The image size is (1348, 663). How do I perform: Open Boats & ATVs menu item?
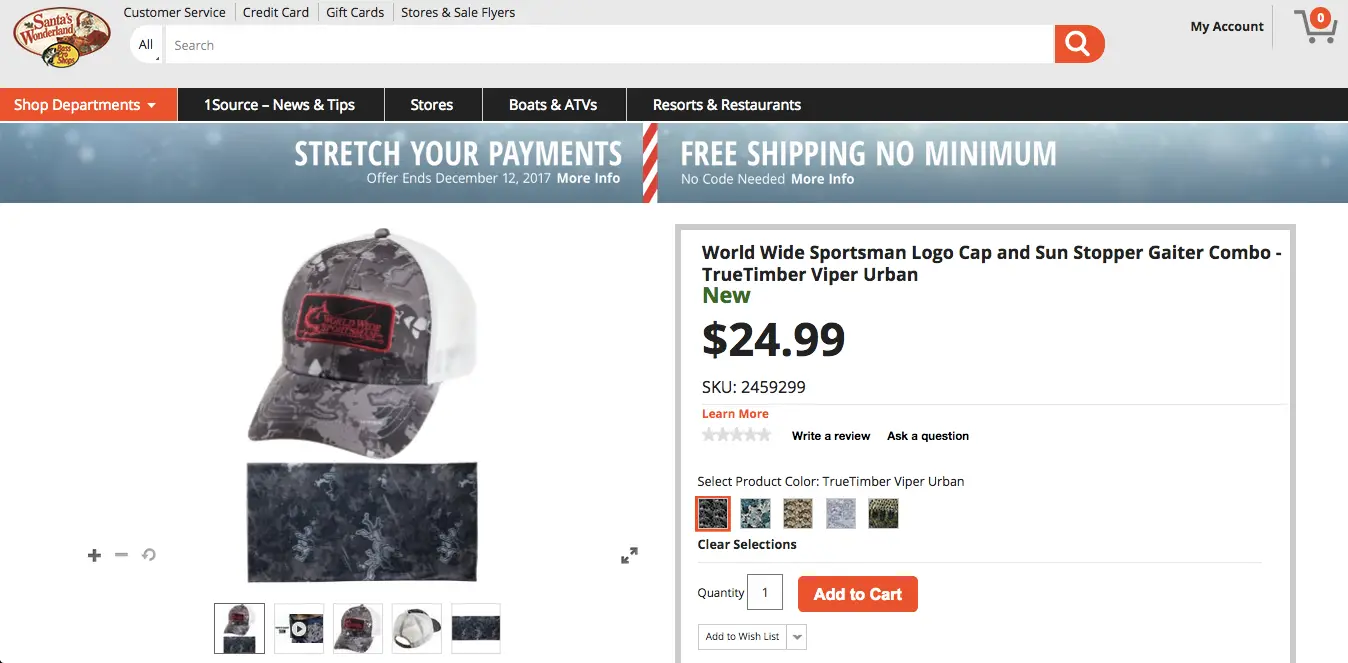click(553, 105)
